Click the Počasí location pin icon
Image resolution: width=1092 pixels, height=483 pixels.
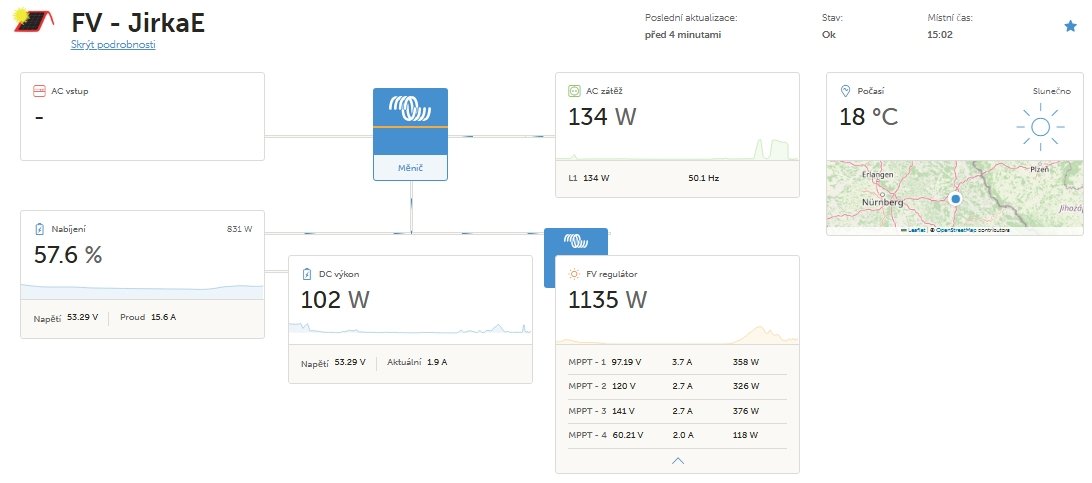(x=845, y=91)
